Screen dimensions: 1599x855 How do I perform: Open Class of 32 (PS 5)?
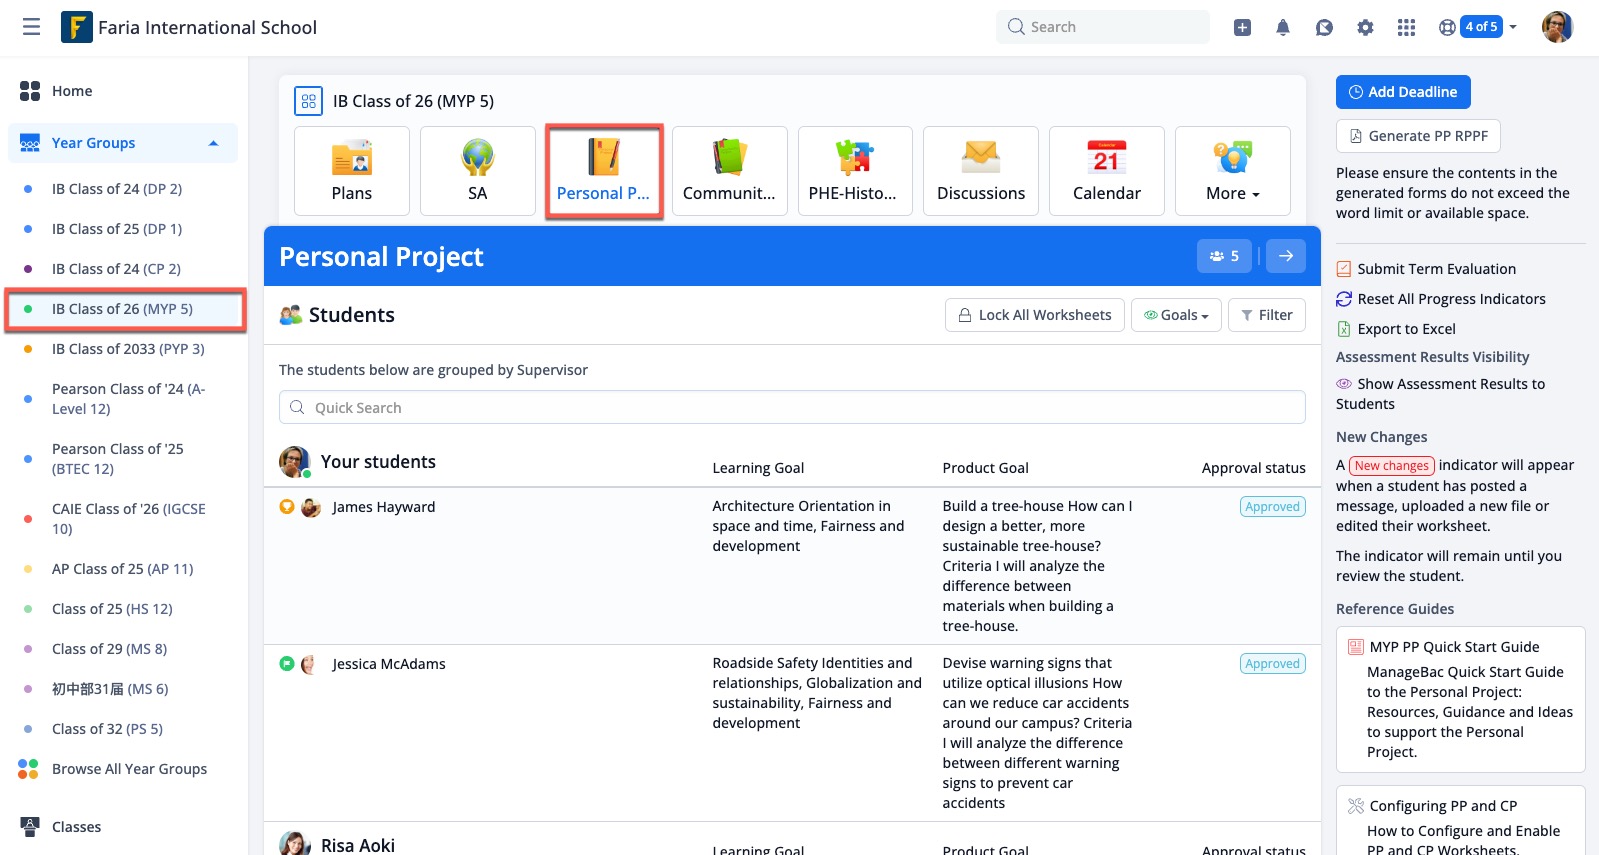pyautogui.click(x=107, y=729)
